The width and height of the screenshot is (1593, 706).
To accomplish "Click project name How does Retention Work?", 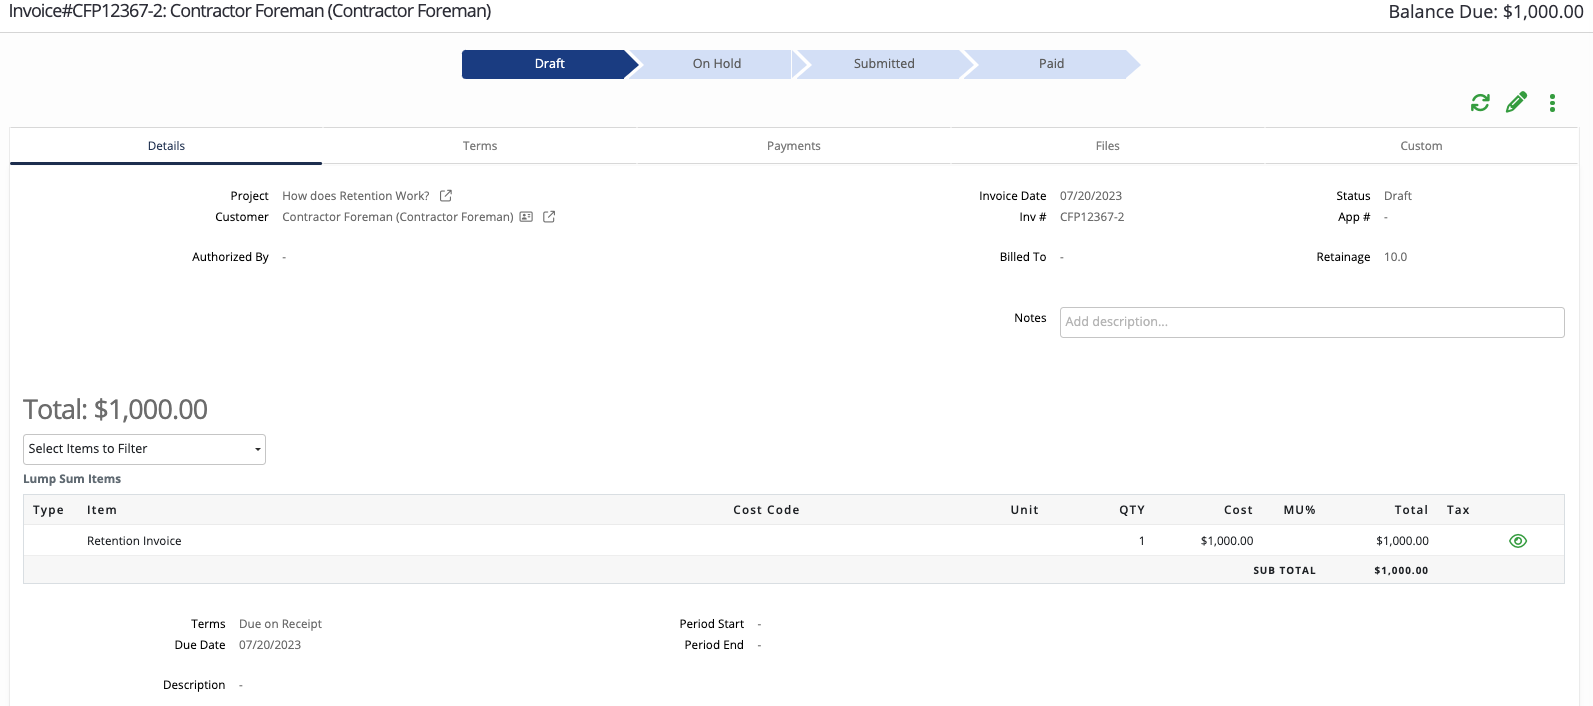I will coord(356,196).
